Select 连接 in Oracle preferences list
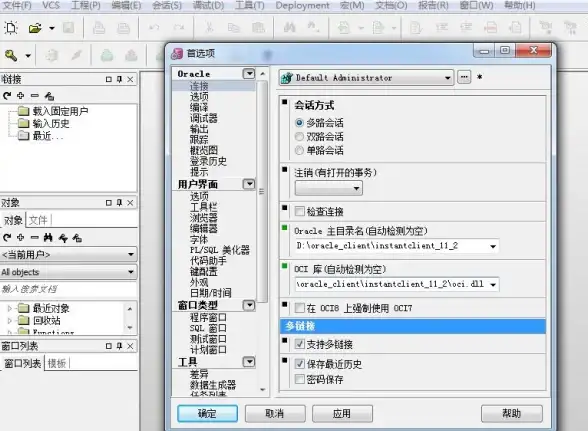The height and width of the screenshot is (431, 588). pyautogui.click(x=199, y=86)
